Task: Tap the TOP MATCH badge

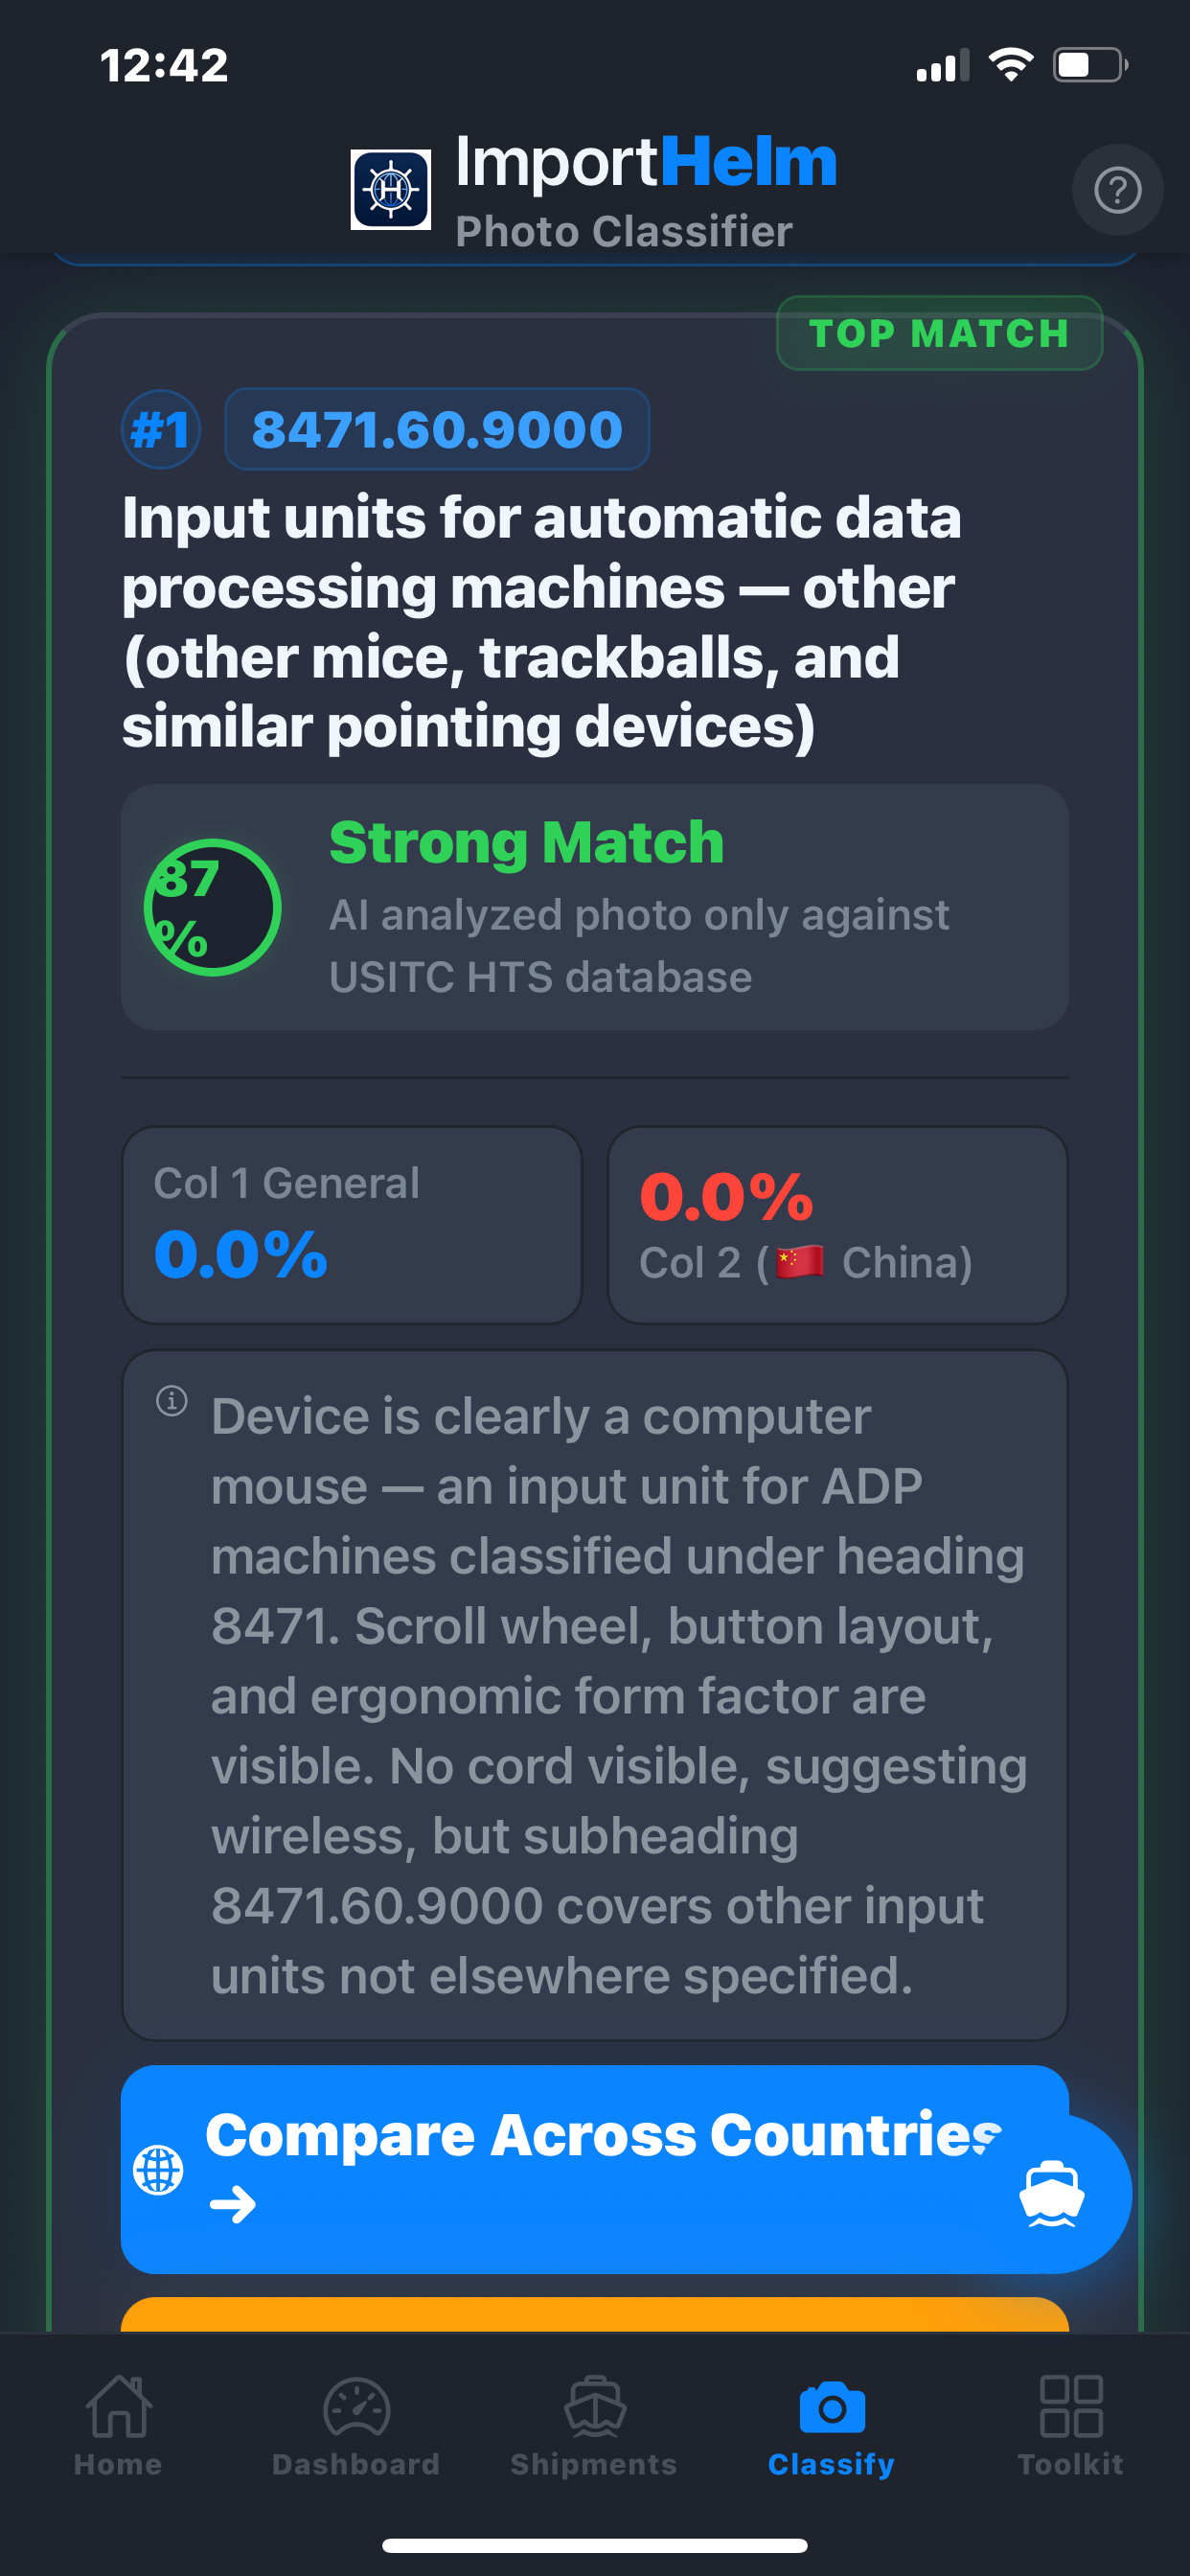Action: [939, 333]
